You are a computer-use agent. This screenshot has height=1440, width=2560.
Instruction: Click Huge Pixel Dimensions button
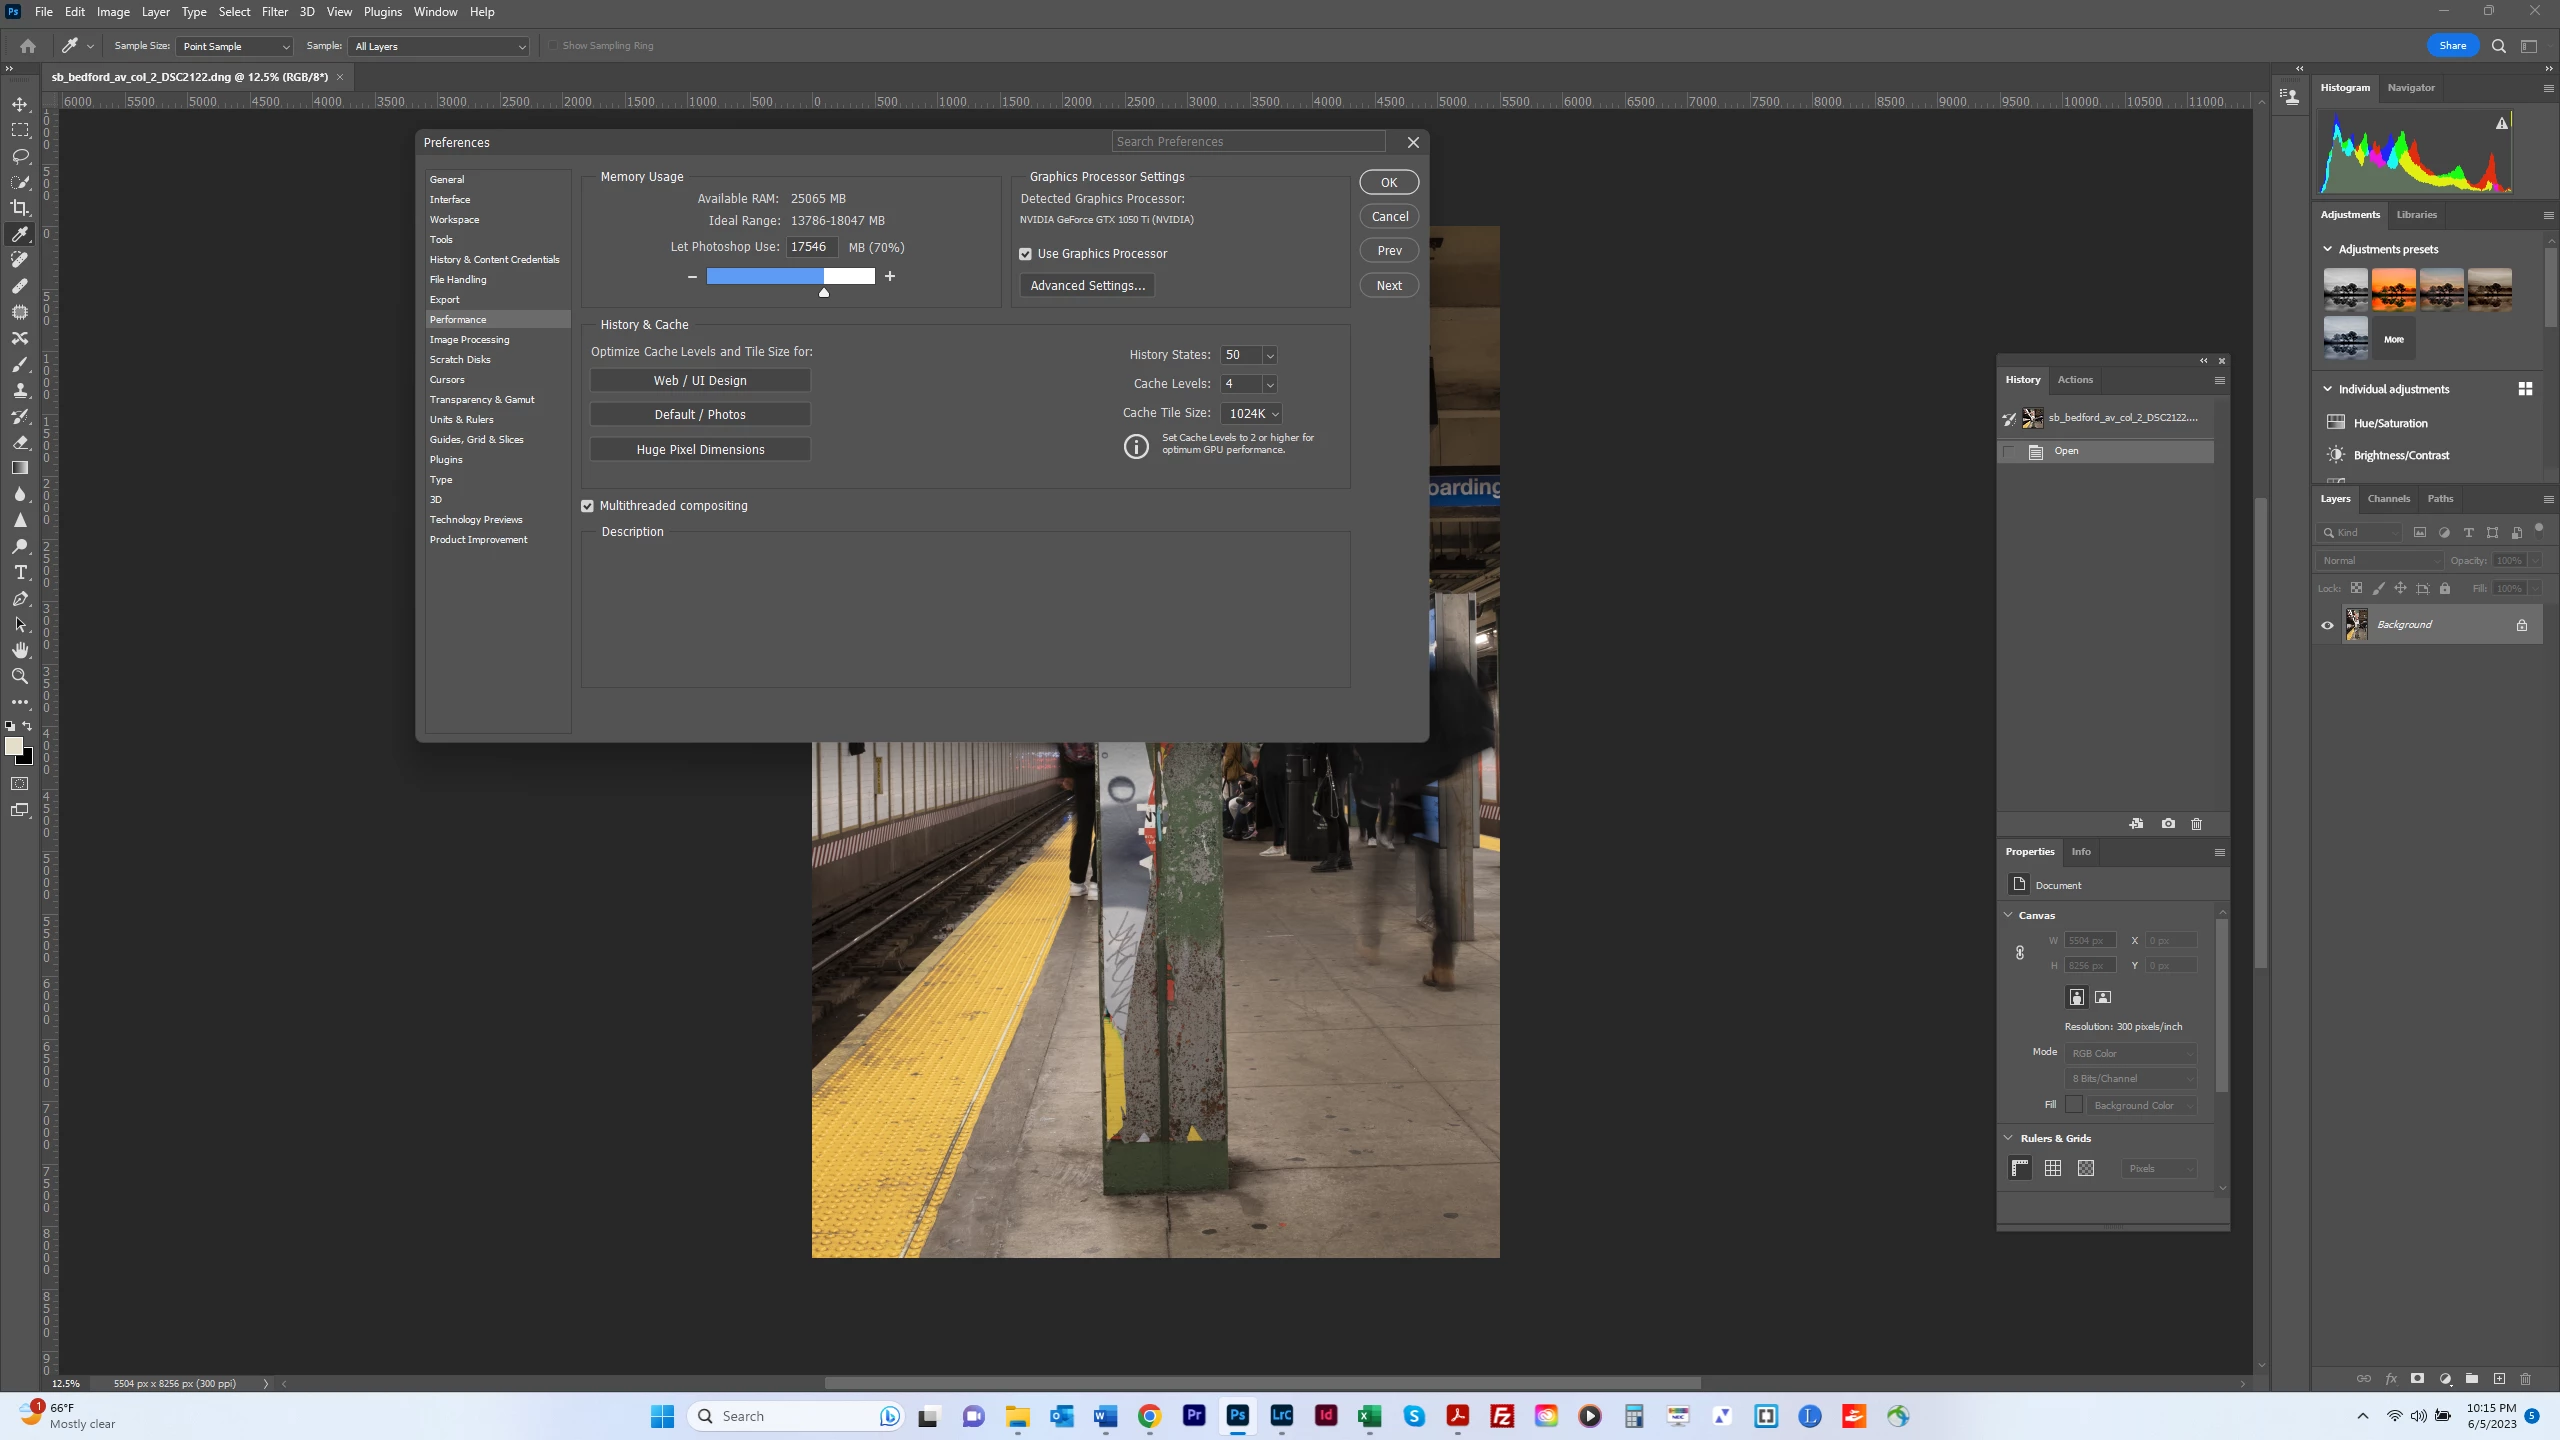(700, 450)
